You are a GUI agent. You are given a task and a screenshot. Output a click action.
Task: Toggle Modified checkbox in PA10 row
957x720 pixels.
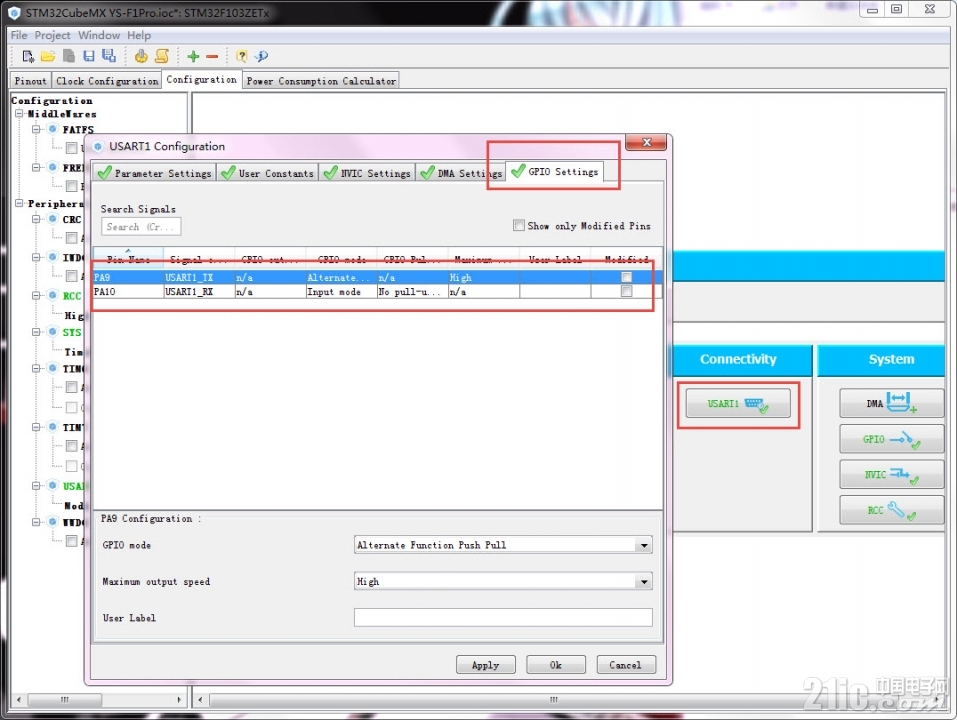point(626,292)
